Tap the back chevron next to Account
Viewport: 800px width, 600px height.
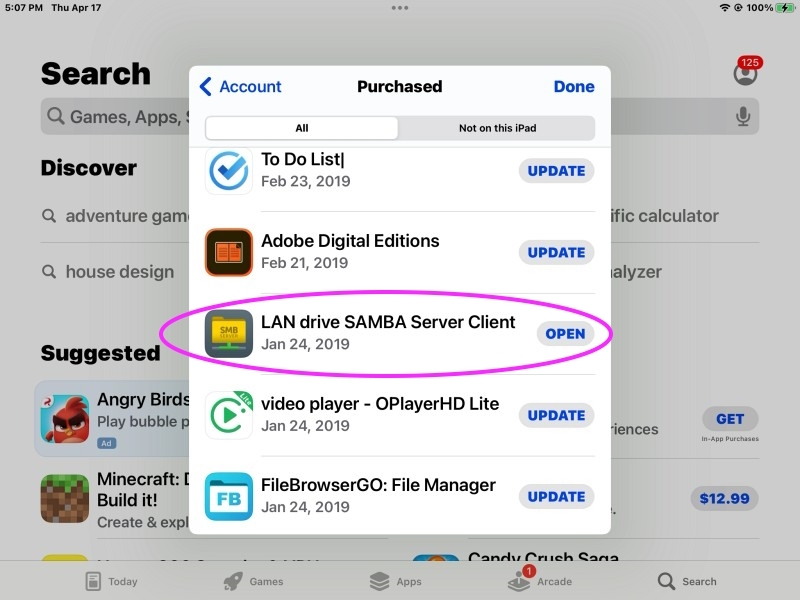click(x=206, y=87)
